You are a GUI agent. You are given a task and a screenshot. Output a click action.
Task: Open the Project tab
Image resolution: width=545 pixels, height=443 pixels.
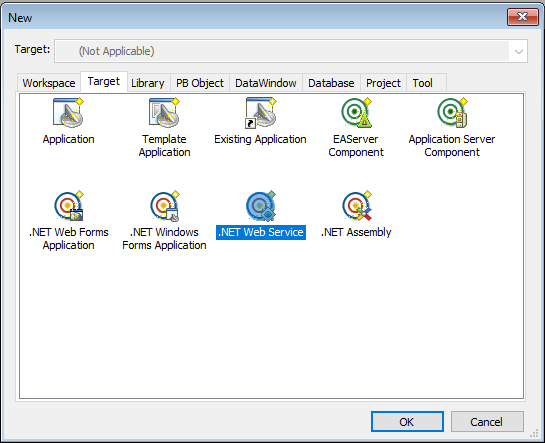click(383, 83)
